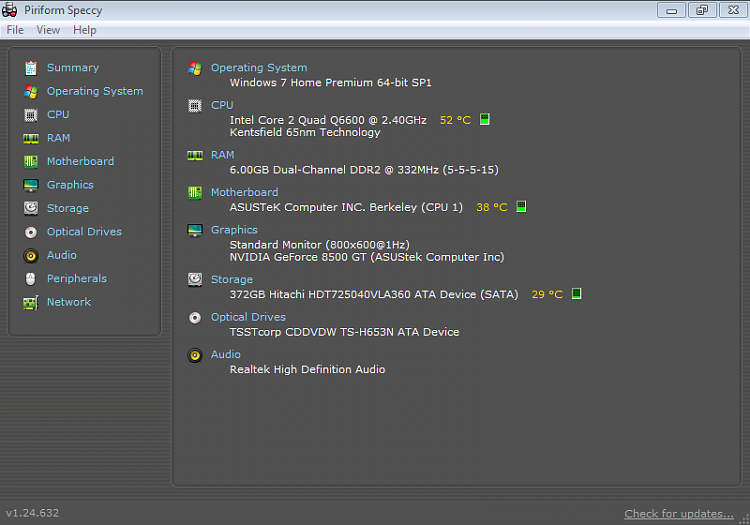This screenshot has height=525, width=750.
Task: Go to the CPU section in sidebar
Action: [58, 115]
